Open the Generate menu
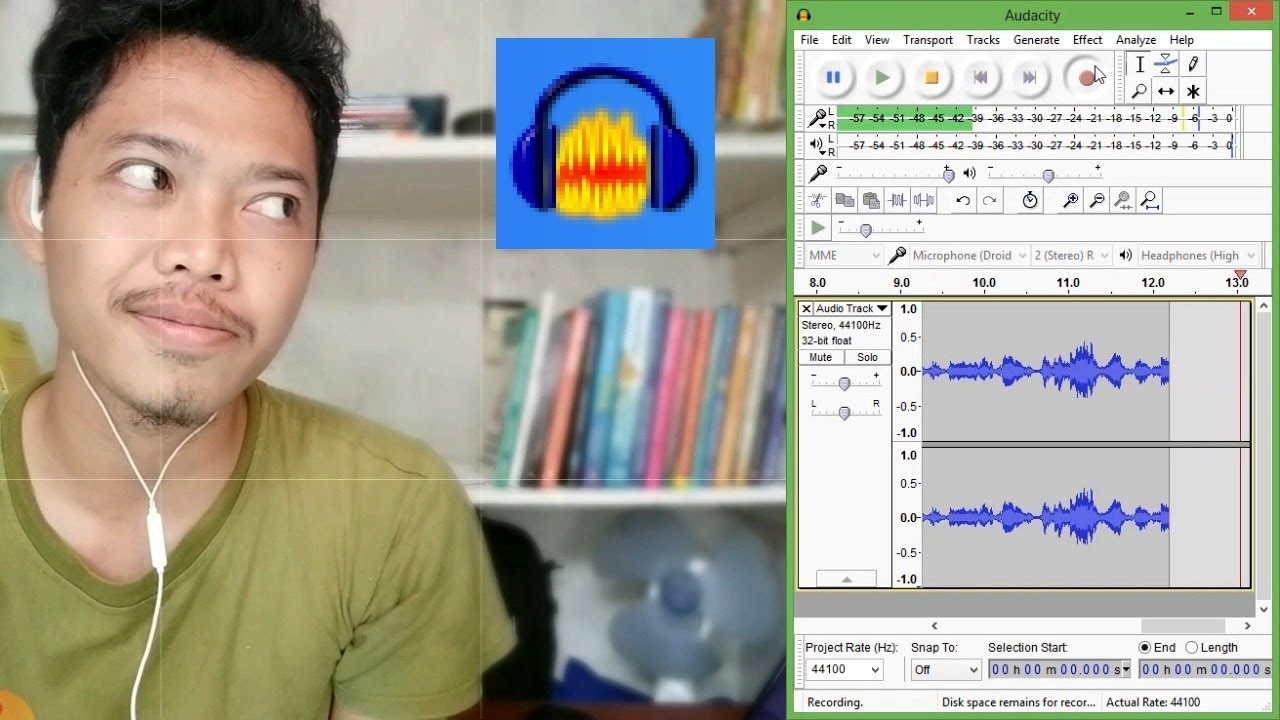This screenshot has width=1280, height=720. [1036, 40]
